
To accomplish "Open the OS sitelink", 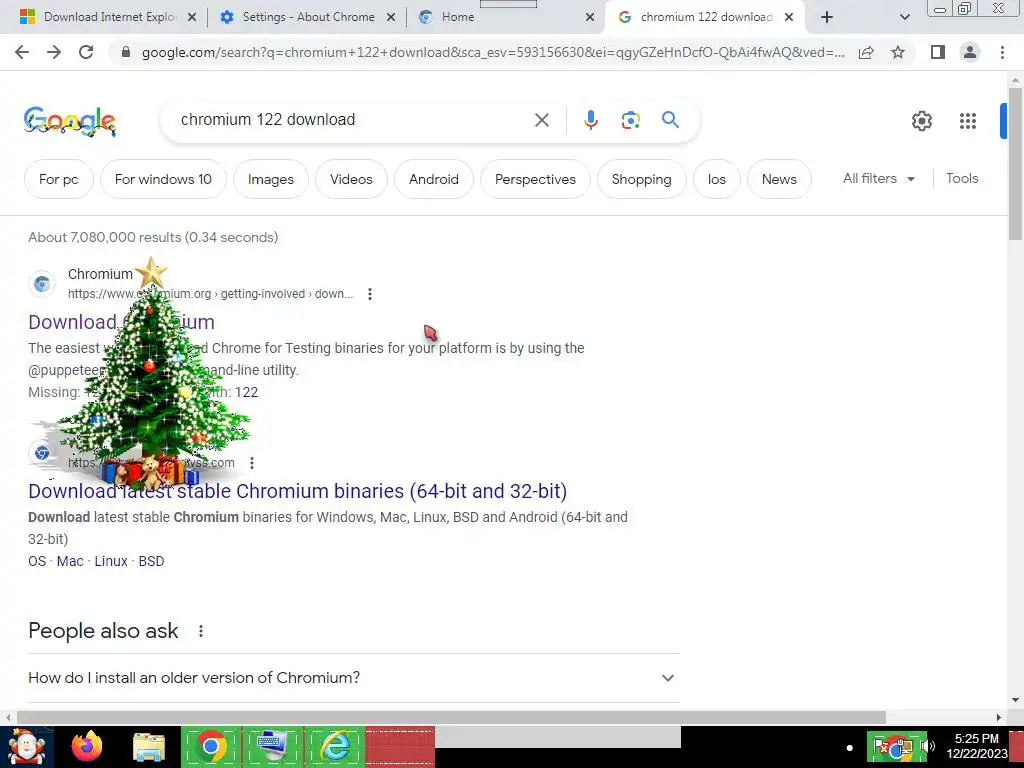I will pyautogui.click(x=37, y=562).
